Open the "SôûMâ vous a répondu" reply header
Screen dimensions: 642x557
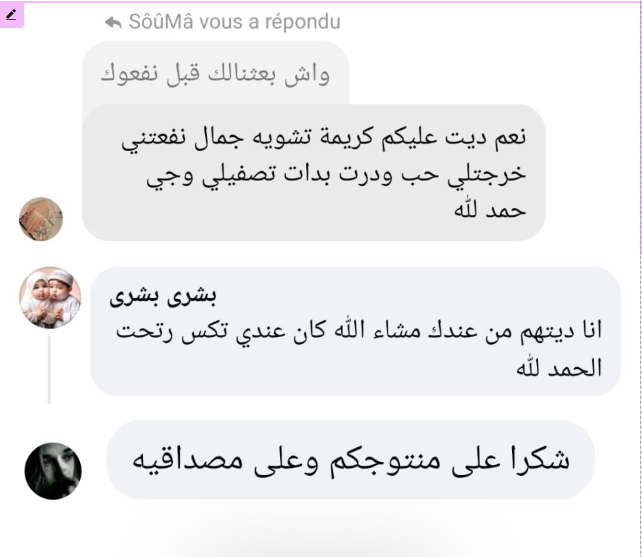point(223,22)
